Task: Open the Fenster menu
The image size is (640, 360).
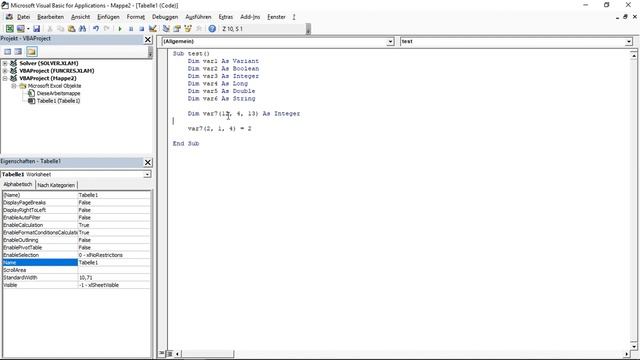Action: (x=276, y=17)
